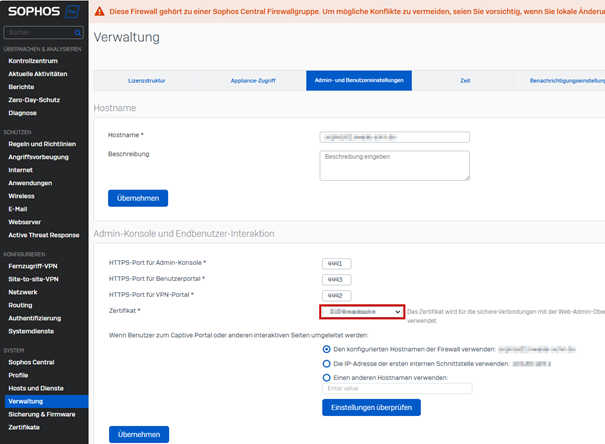The height and width of the screenshot is (444, 605).
Task: Click the Beschreibung text area
Action: (394, 165)
